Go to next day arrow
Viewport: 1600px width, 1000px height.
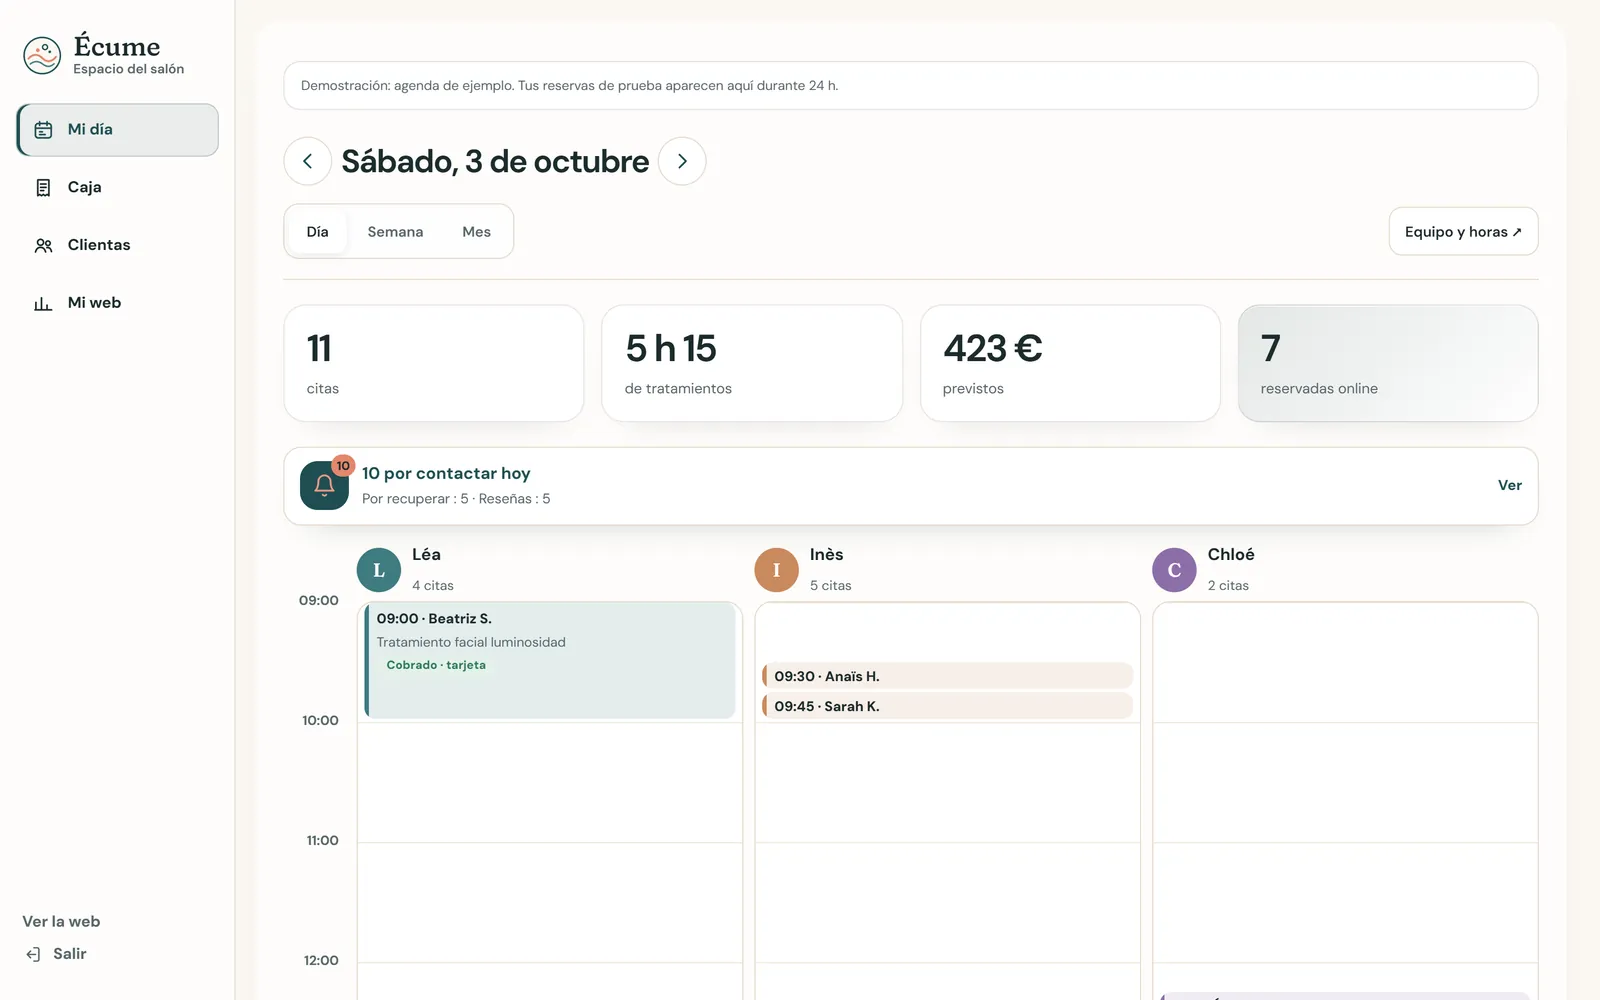[x=682, y=161]
